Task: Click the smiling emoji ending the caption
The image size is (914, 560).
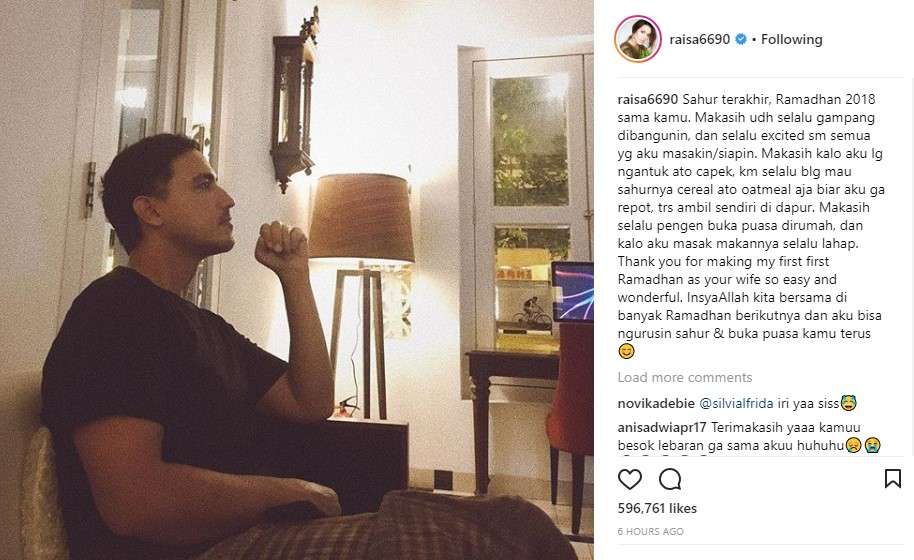Action: tap(626, 351)
